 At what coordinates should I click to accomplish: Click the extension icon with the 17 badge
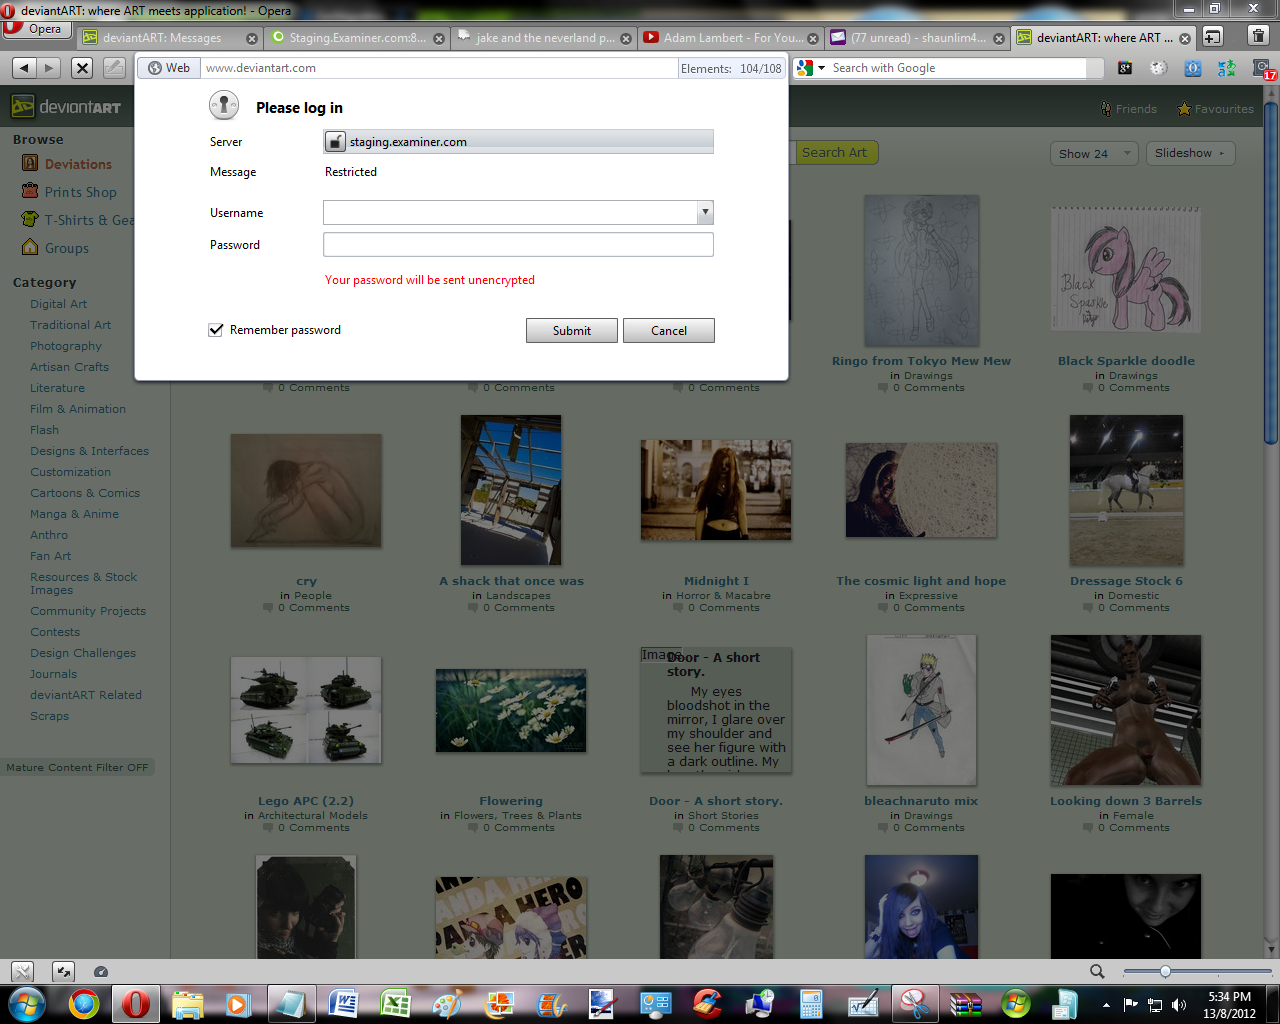click(1264, 69)
